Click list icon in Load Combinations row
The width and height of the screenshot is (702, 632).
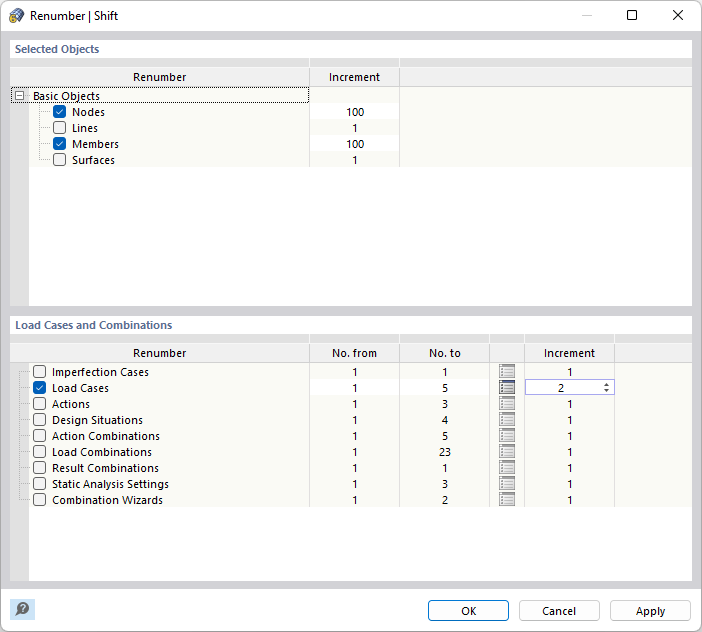(507, 452)
